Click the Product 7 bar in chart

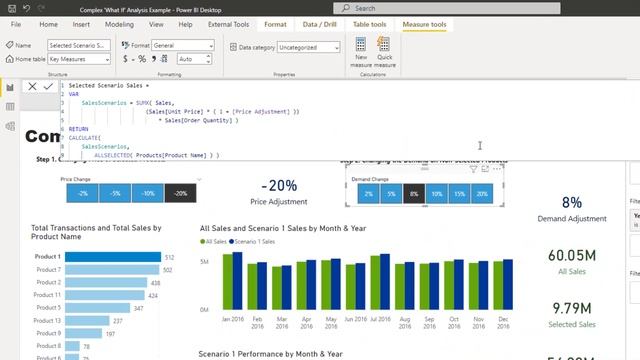[112, 269]
